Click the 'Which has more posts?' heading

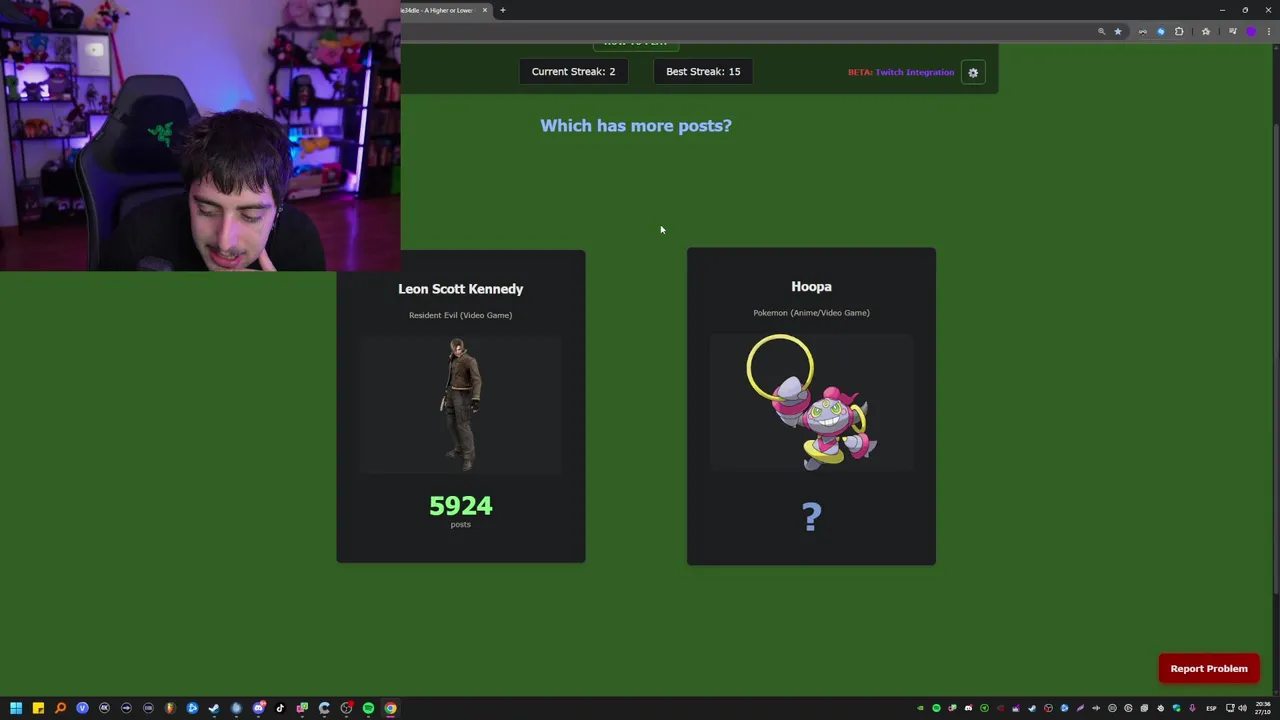tap(636, 126)
